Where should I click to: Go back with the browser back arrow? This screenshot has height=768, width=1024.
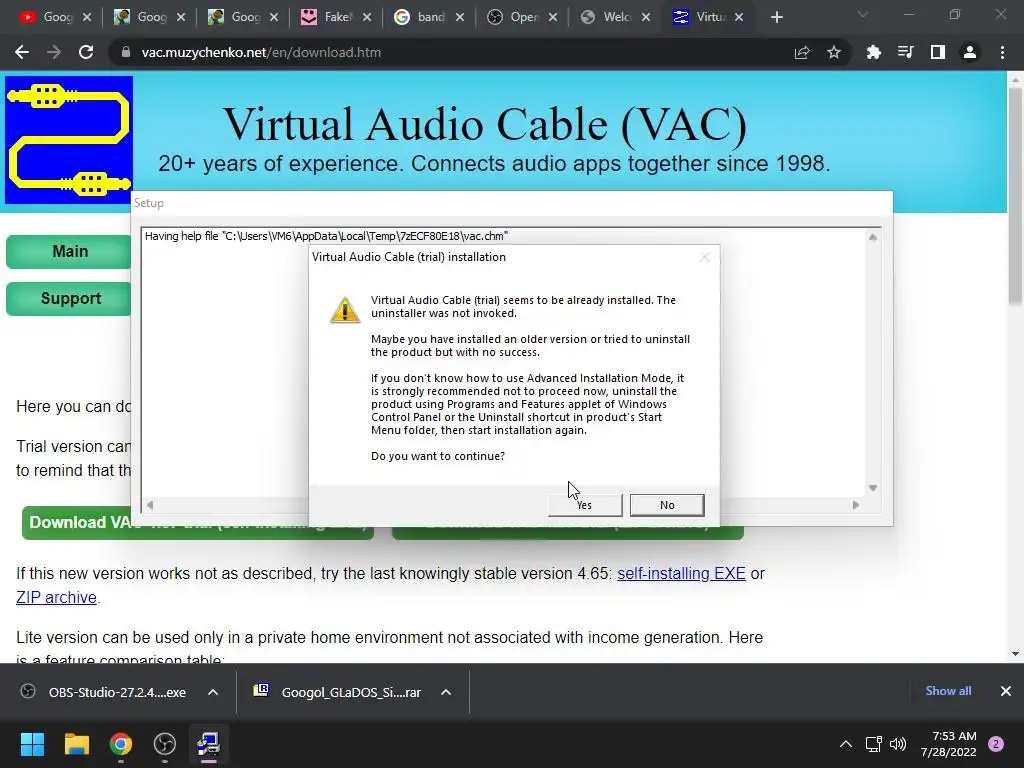[x=22, y=52]
